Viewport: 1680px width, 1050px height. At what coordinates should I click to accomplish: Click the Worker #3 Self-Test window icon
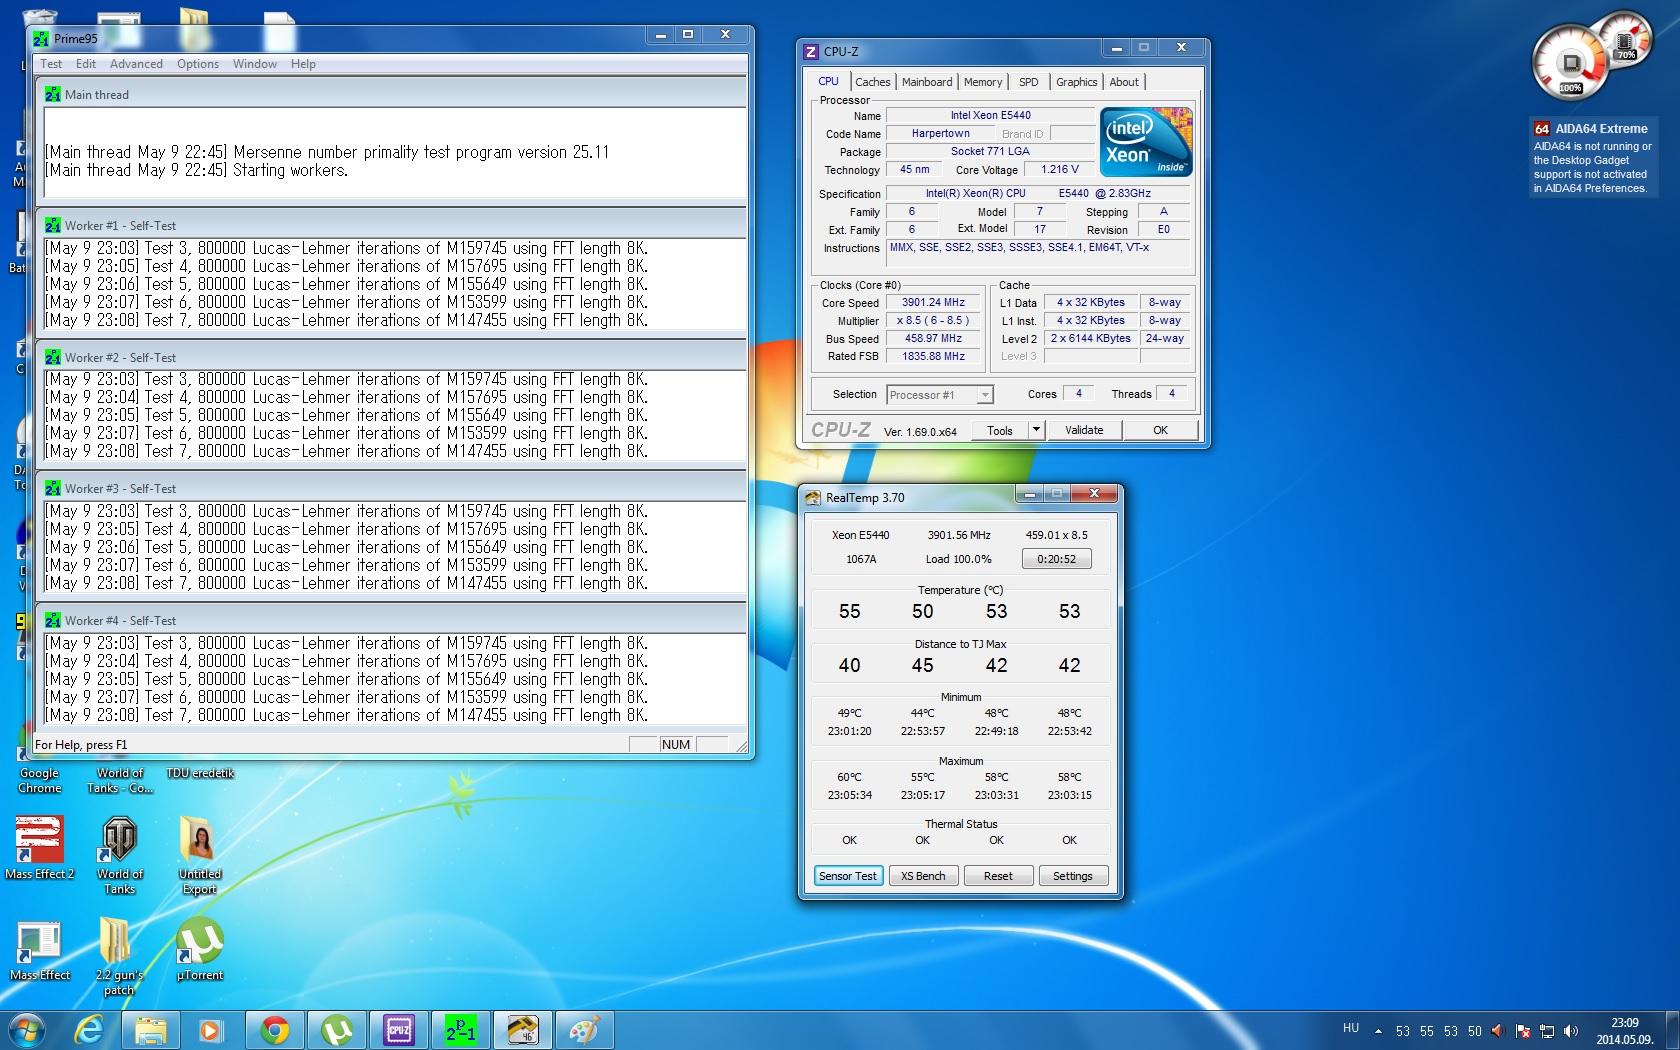pyautogui.click(x=53, y=488)
